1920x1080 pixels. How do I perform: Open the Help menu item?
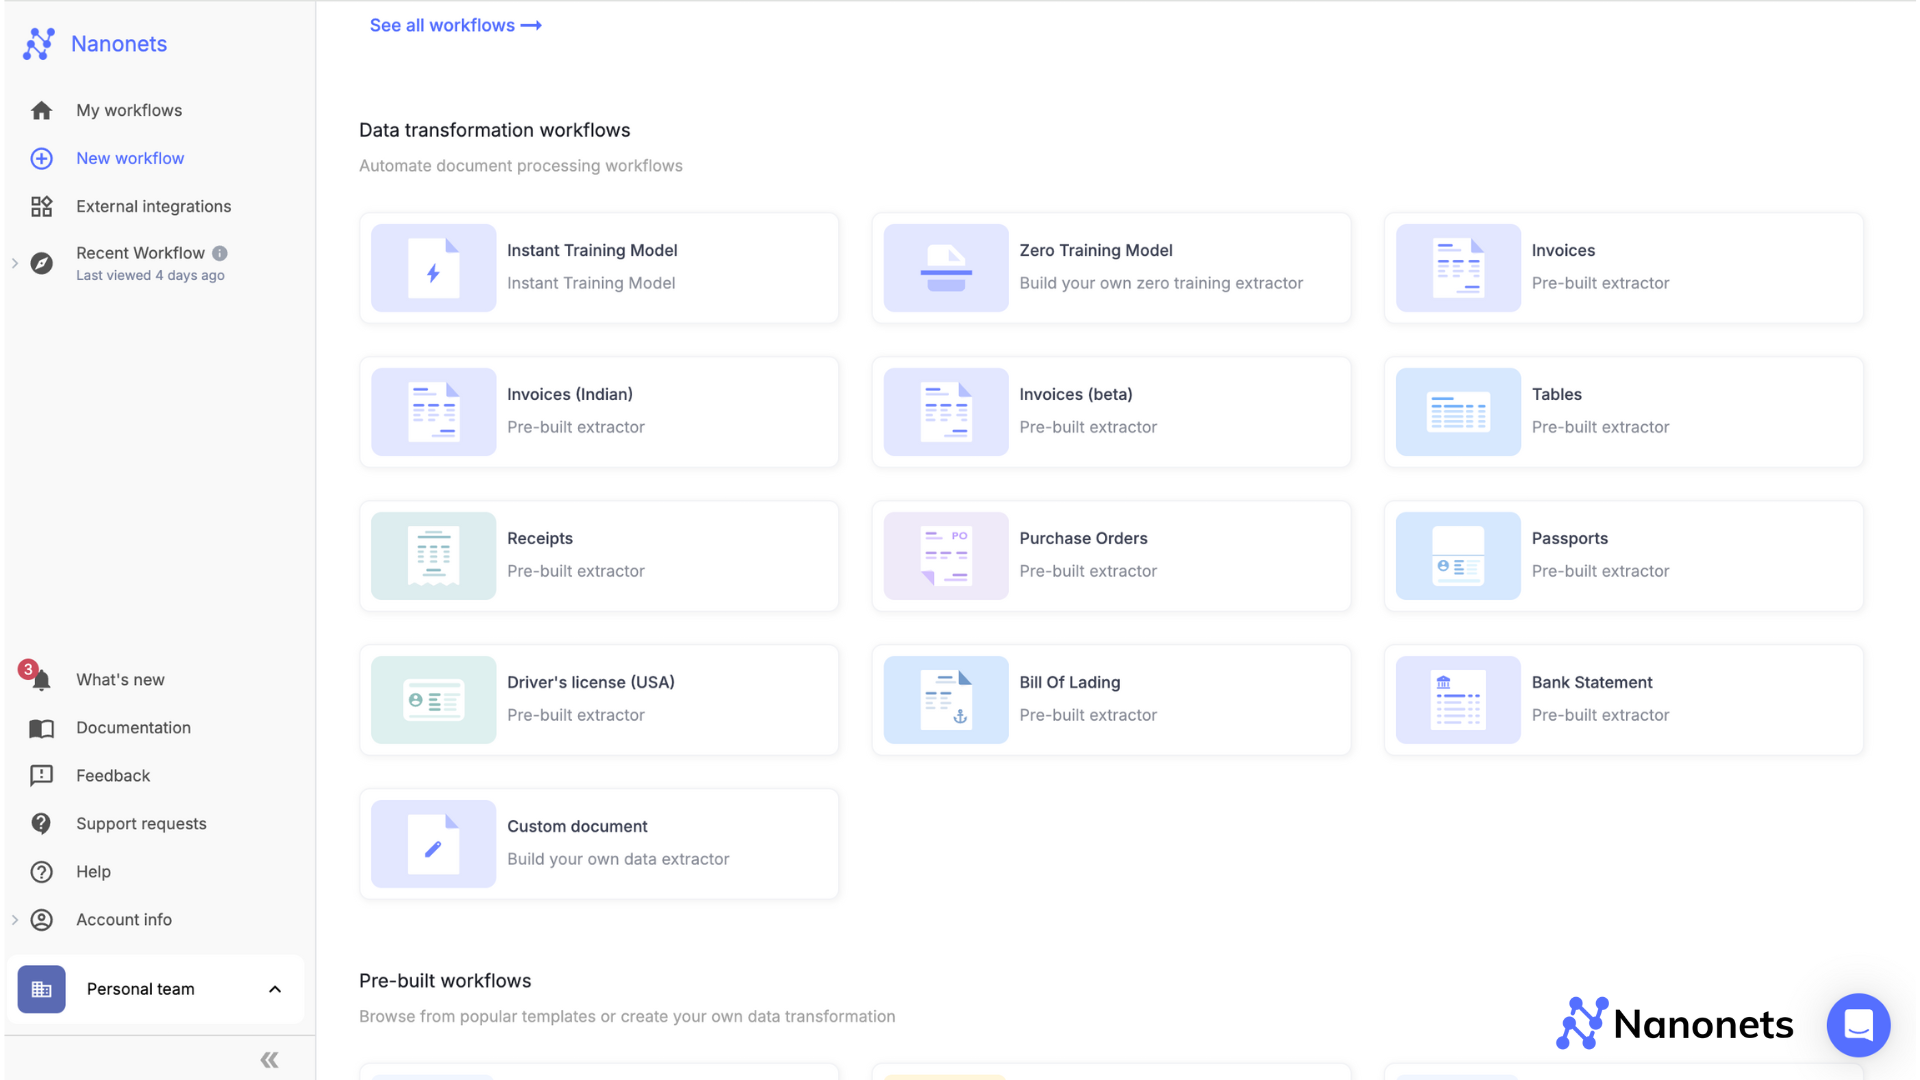(x=93, y=871)
